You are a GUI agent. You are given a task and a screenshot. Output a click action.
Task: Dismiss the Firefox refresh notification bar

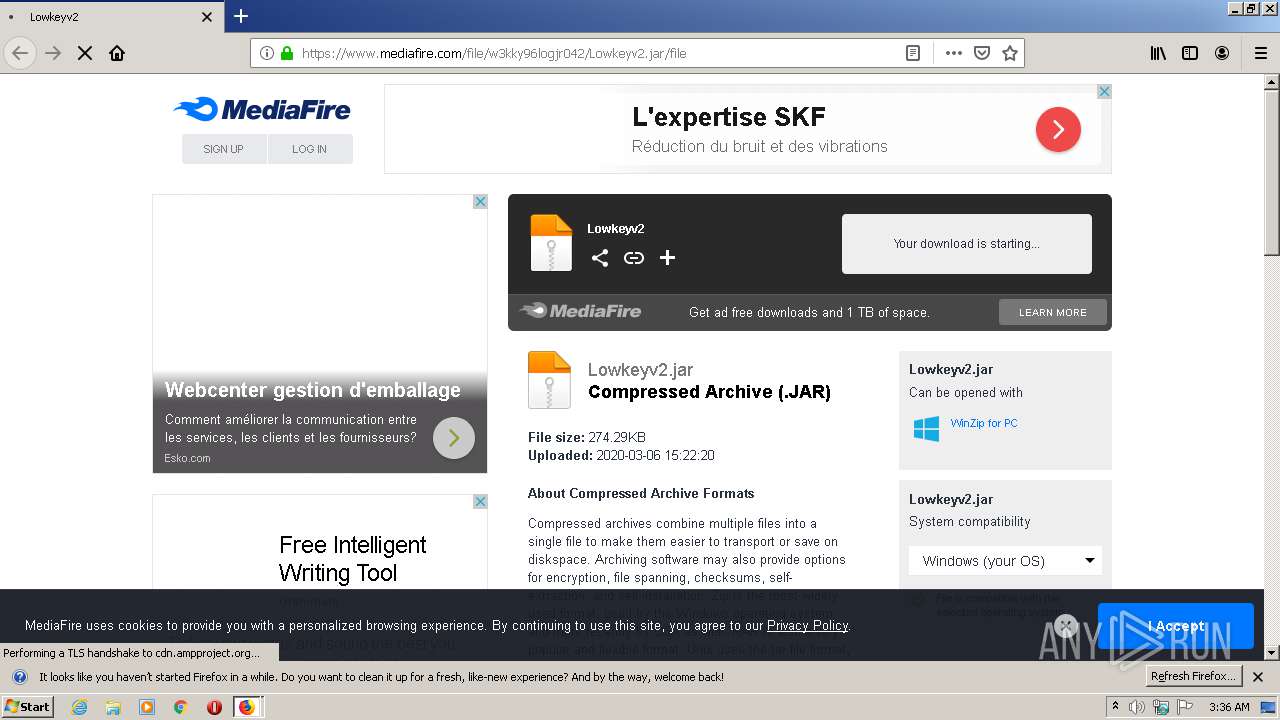(x=1258, y=677)
